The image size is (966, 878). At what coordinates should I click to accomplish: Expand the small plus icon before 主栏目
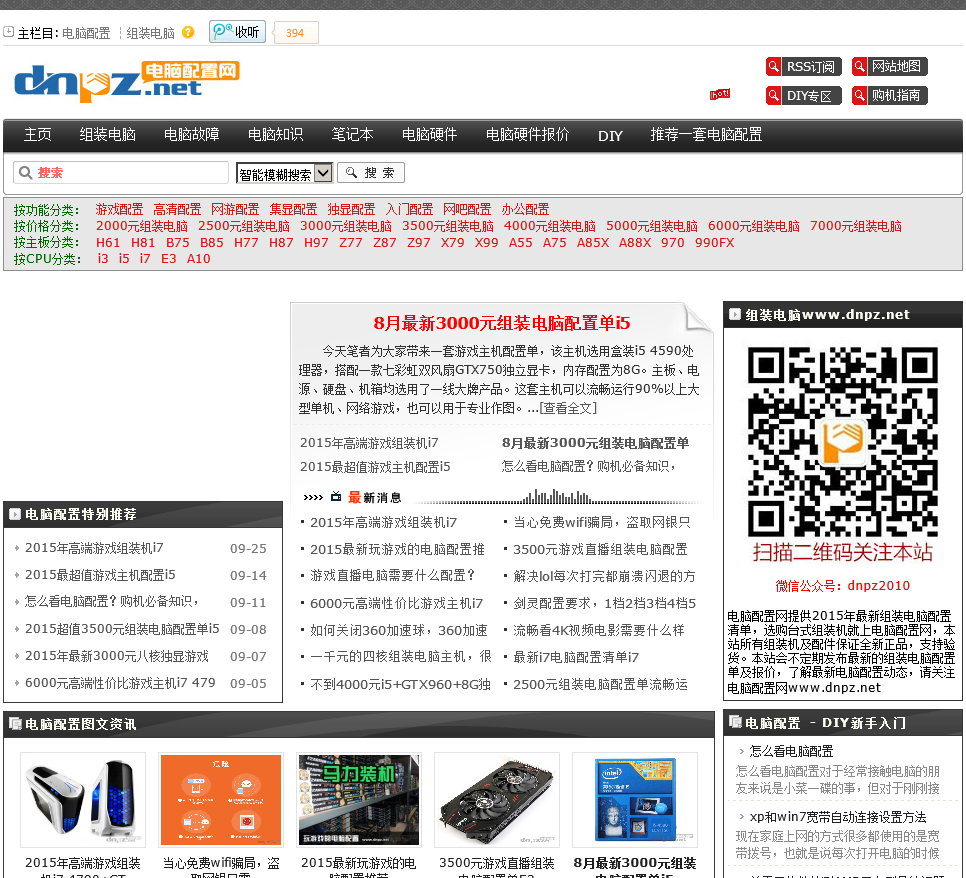pos(9,31)
